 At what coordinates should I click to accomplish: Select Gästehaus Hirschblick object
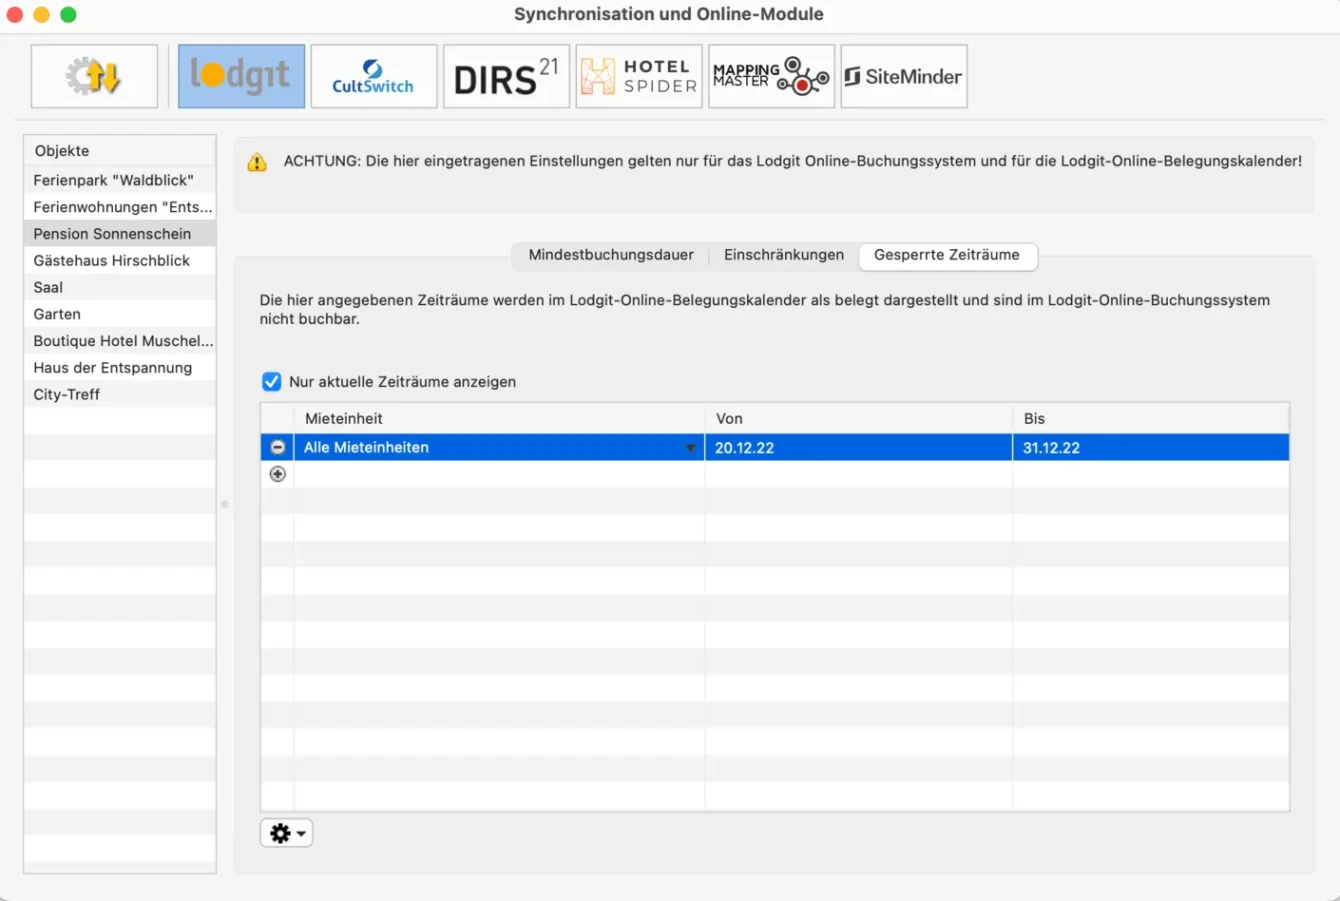[x=120, y=260]
